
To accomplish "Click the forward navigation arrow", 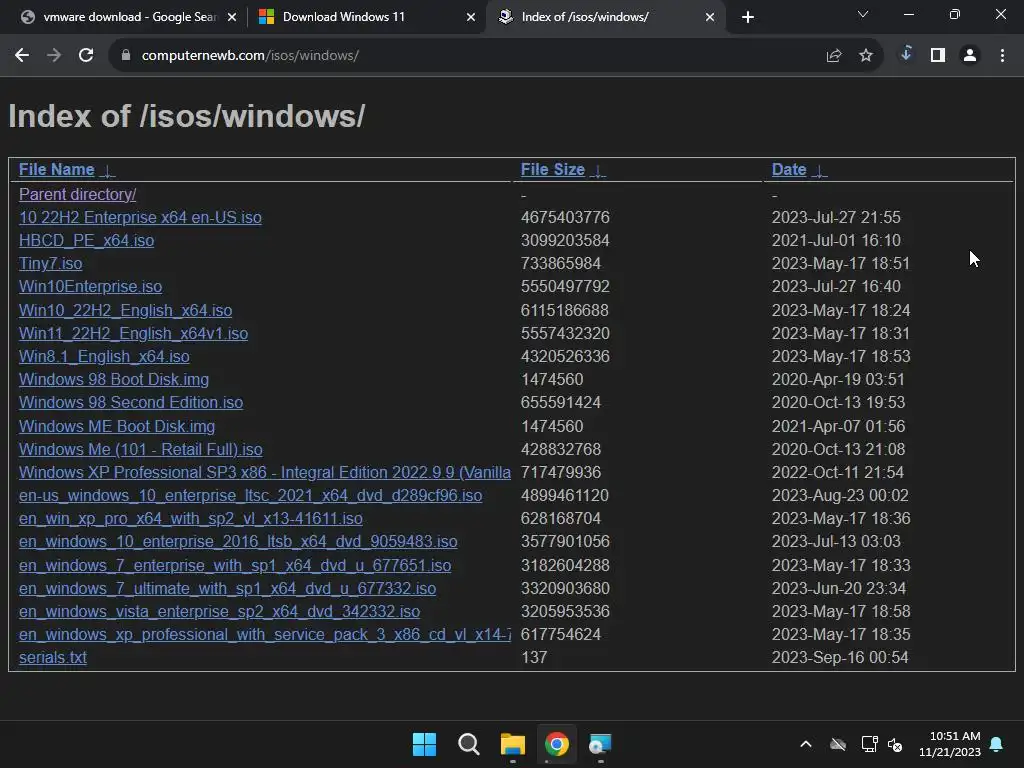I will pos(54,56).
